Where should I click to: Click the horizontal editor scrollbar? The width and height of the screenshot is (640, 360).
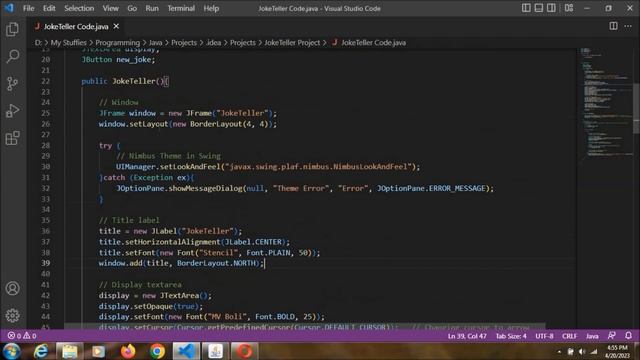[x=304, y=327]
